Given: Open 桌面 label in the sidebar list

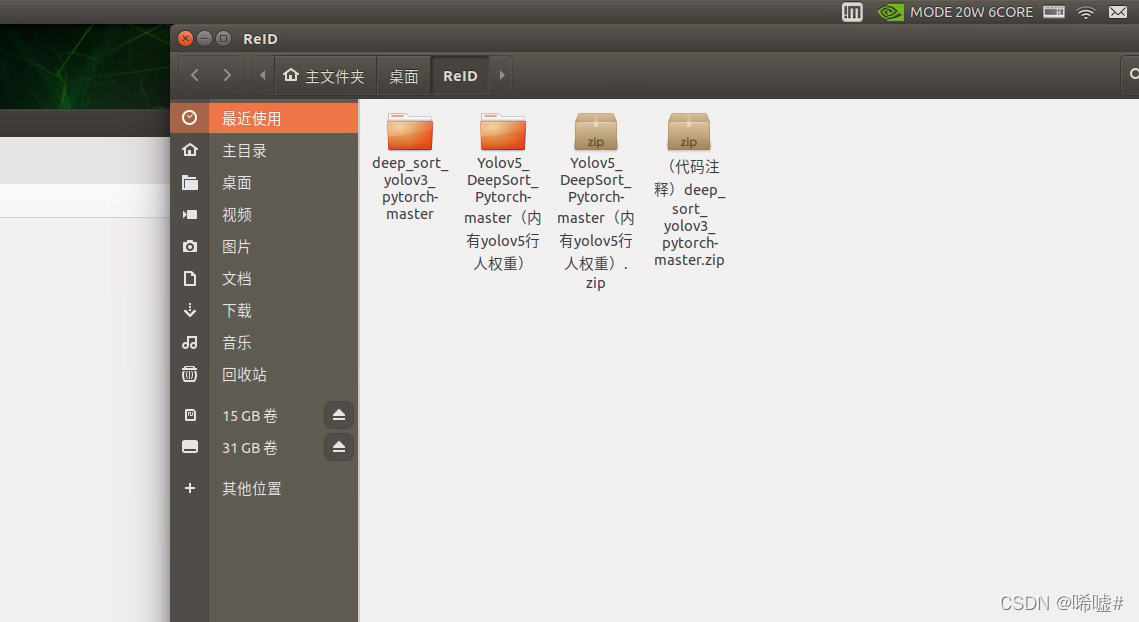Looking at the screenshot, I should [x=237, y=182].
